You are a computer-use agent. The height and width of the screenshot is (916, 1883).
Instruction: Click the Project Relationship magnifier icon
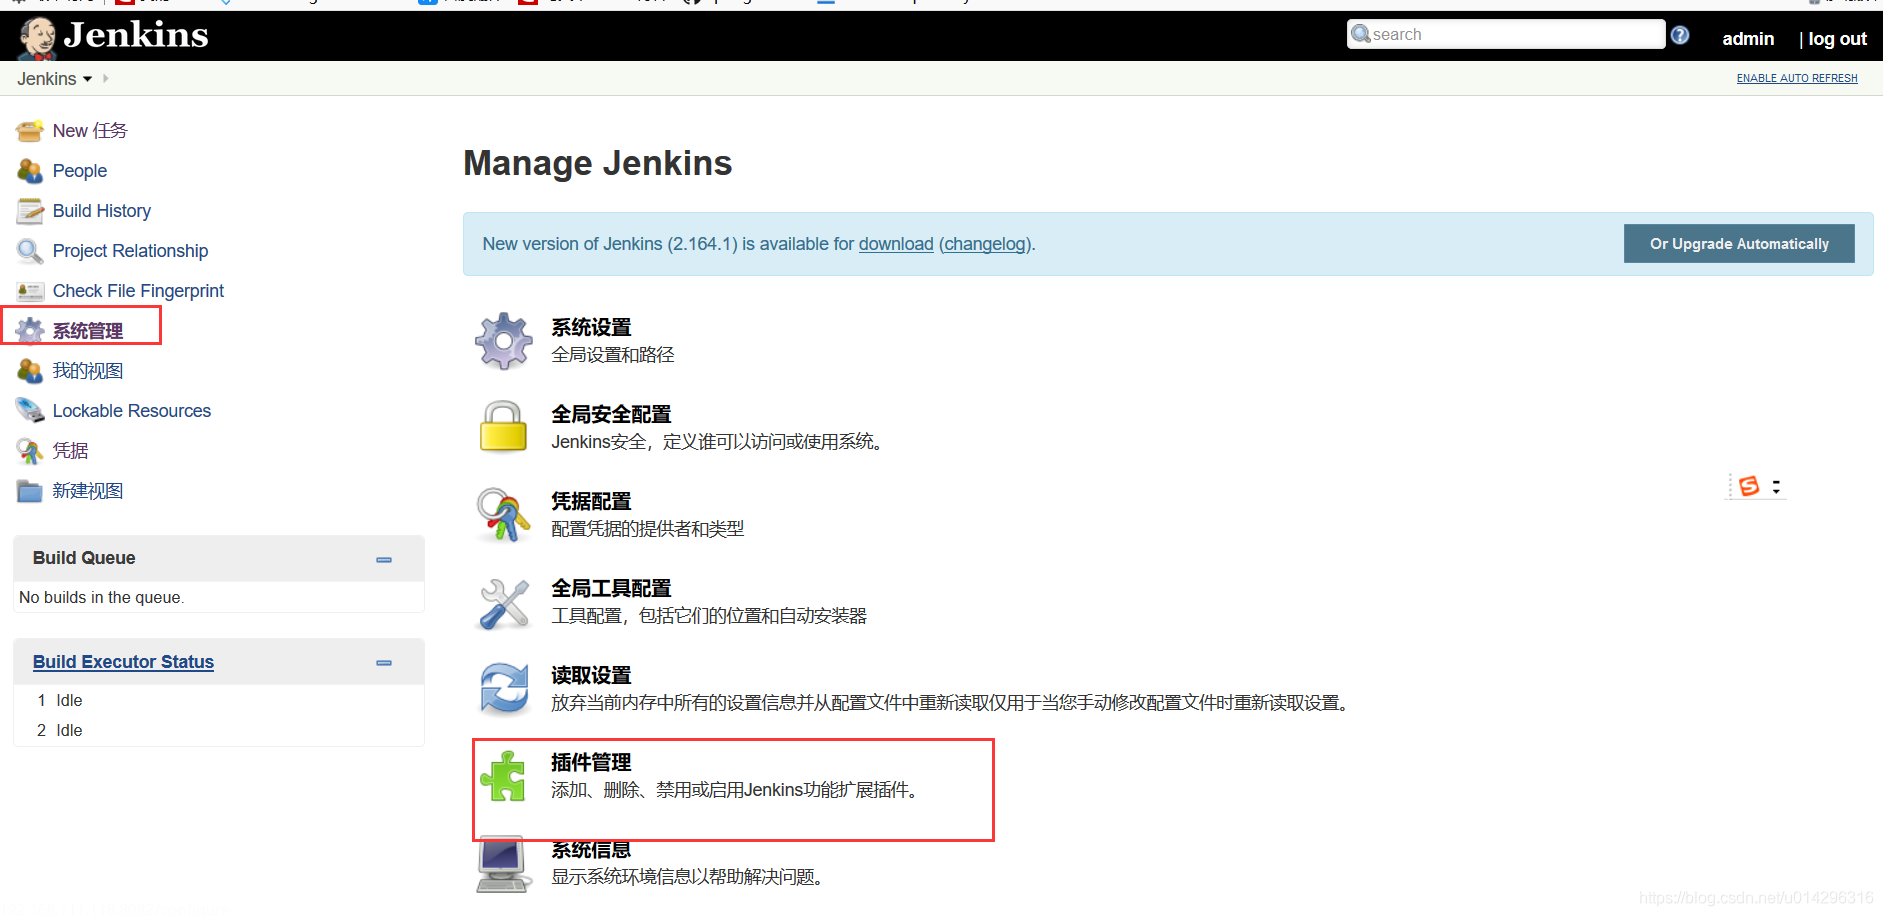(30, 251)
